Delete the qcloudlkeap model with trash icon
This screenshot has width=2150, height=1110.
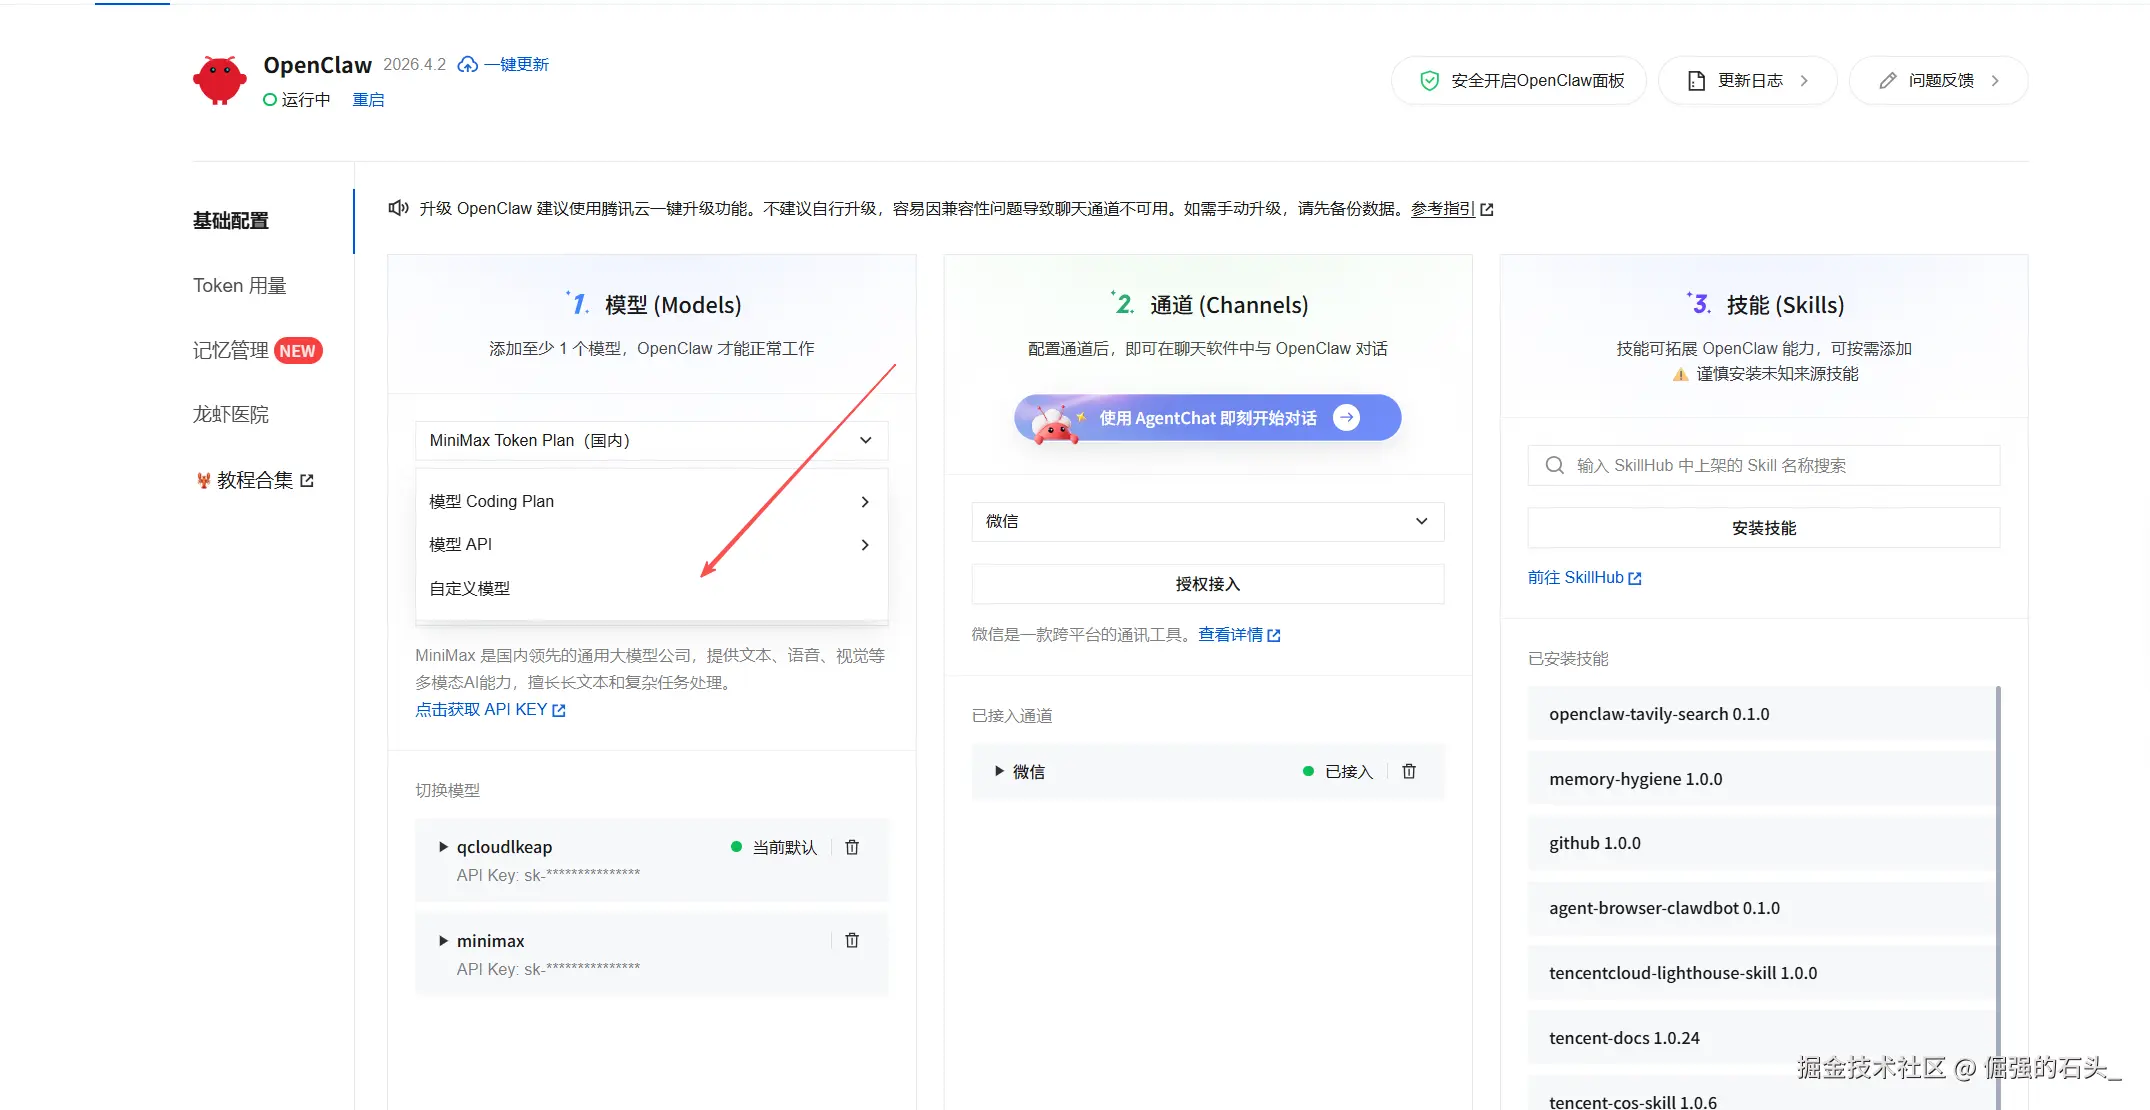[852, 847]
